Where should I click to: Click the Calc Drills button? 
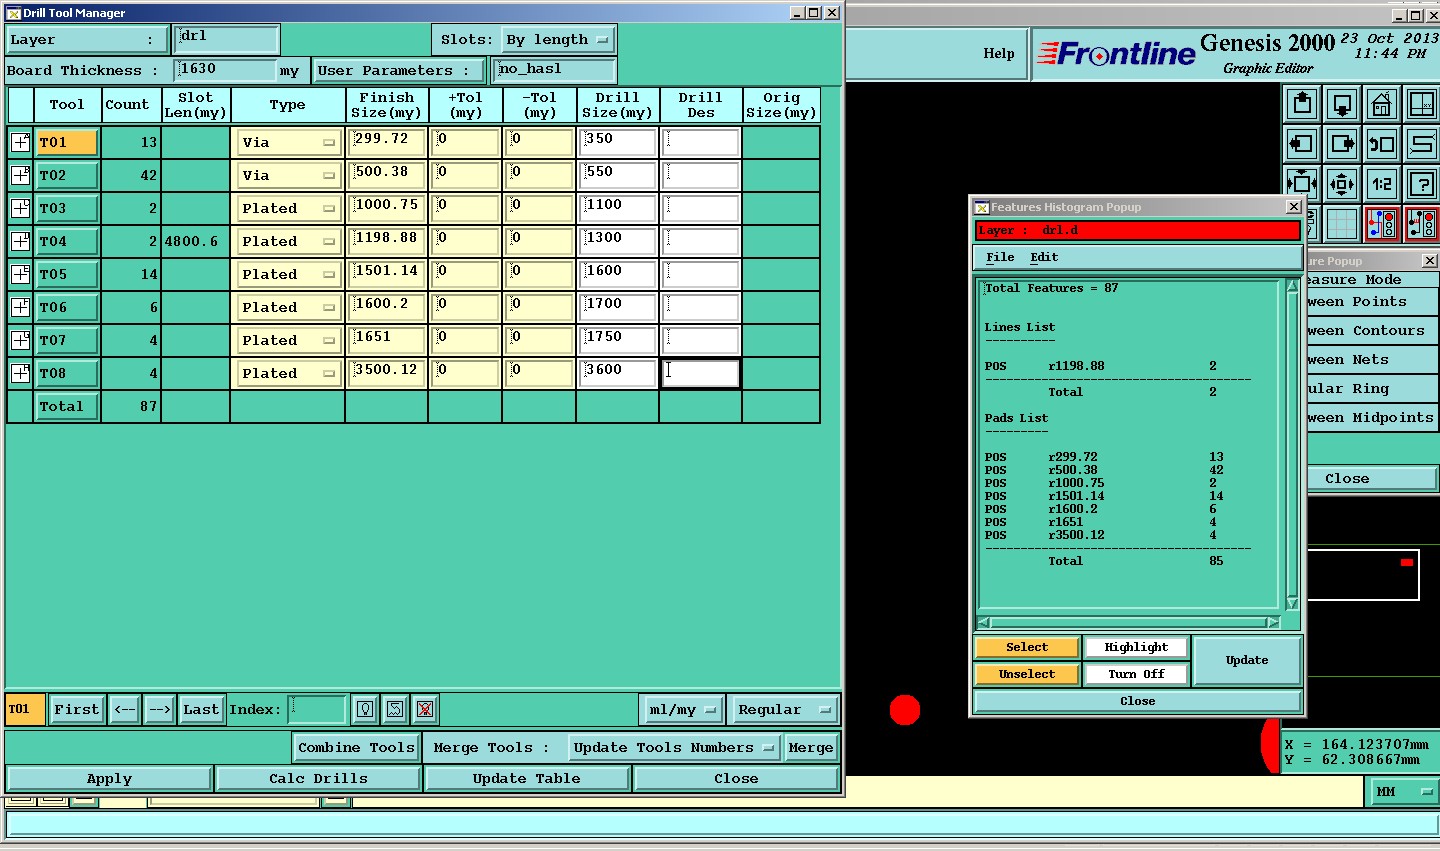tap(318, 778)
